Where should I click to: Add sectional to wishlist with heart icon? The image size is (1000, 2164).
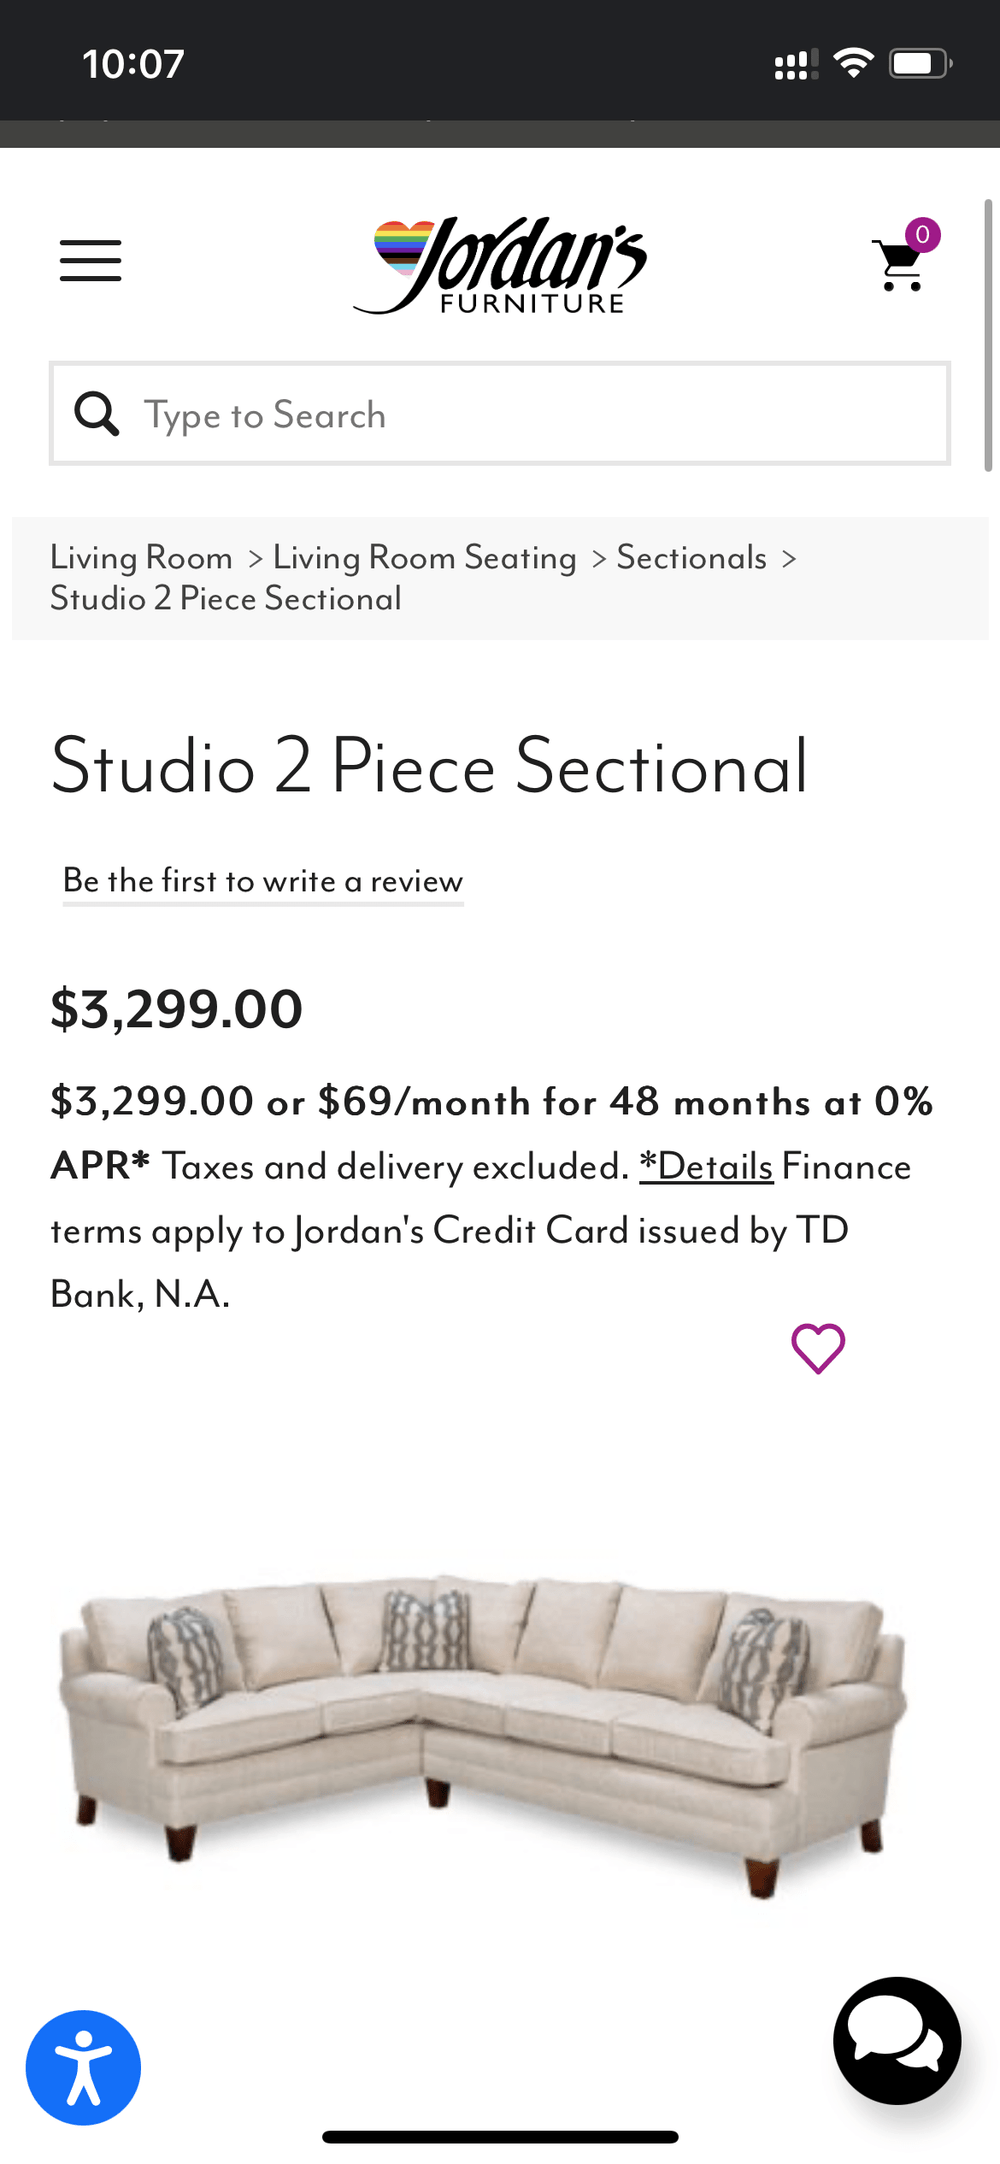[x=818, y=1348]
